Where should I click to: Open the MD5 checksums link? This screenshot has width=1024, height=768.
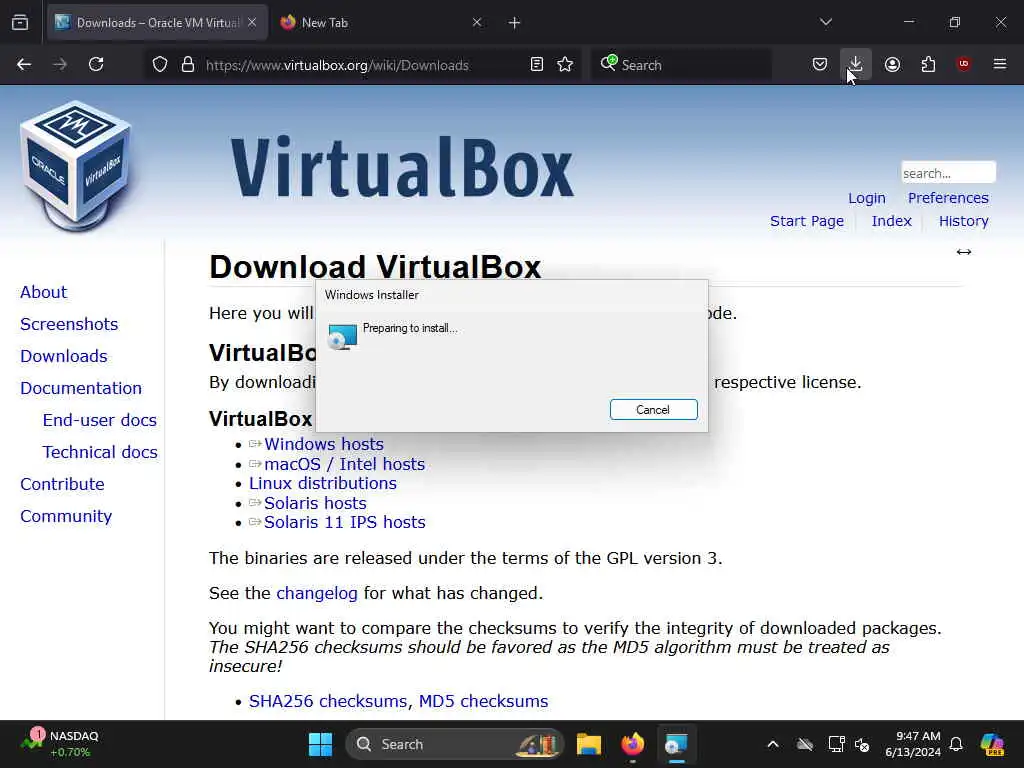point(483,701)
